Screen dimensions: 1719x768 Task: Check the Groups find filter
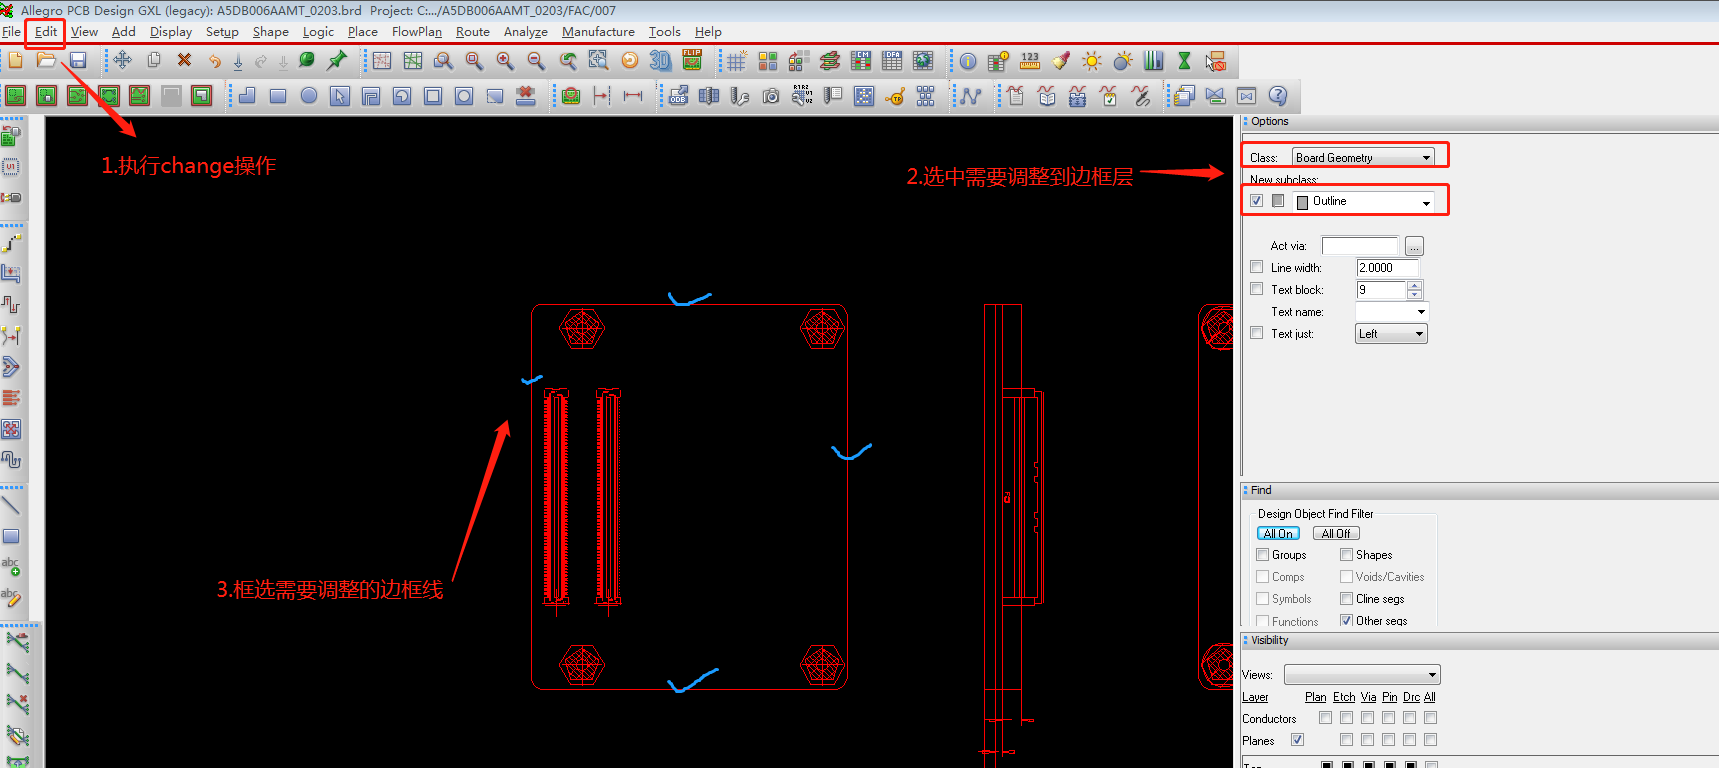click(1263, 555)
